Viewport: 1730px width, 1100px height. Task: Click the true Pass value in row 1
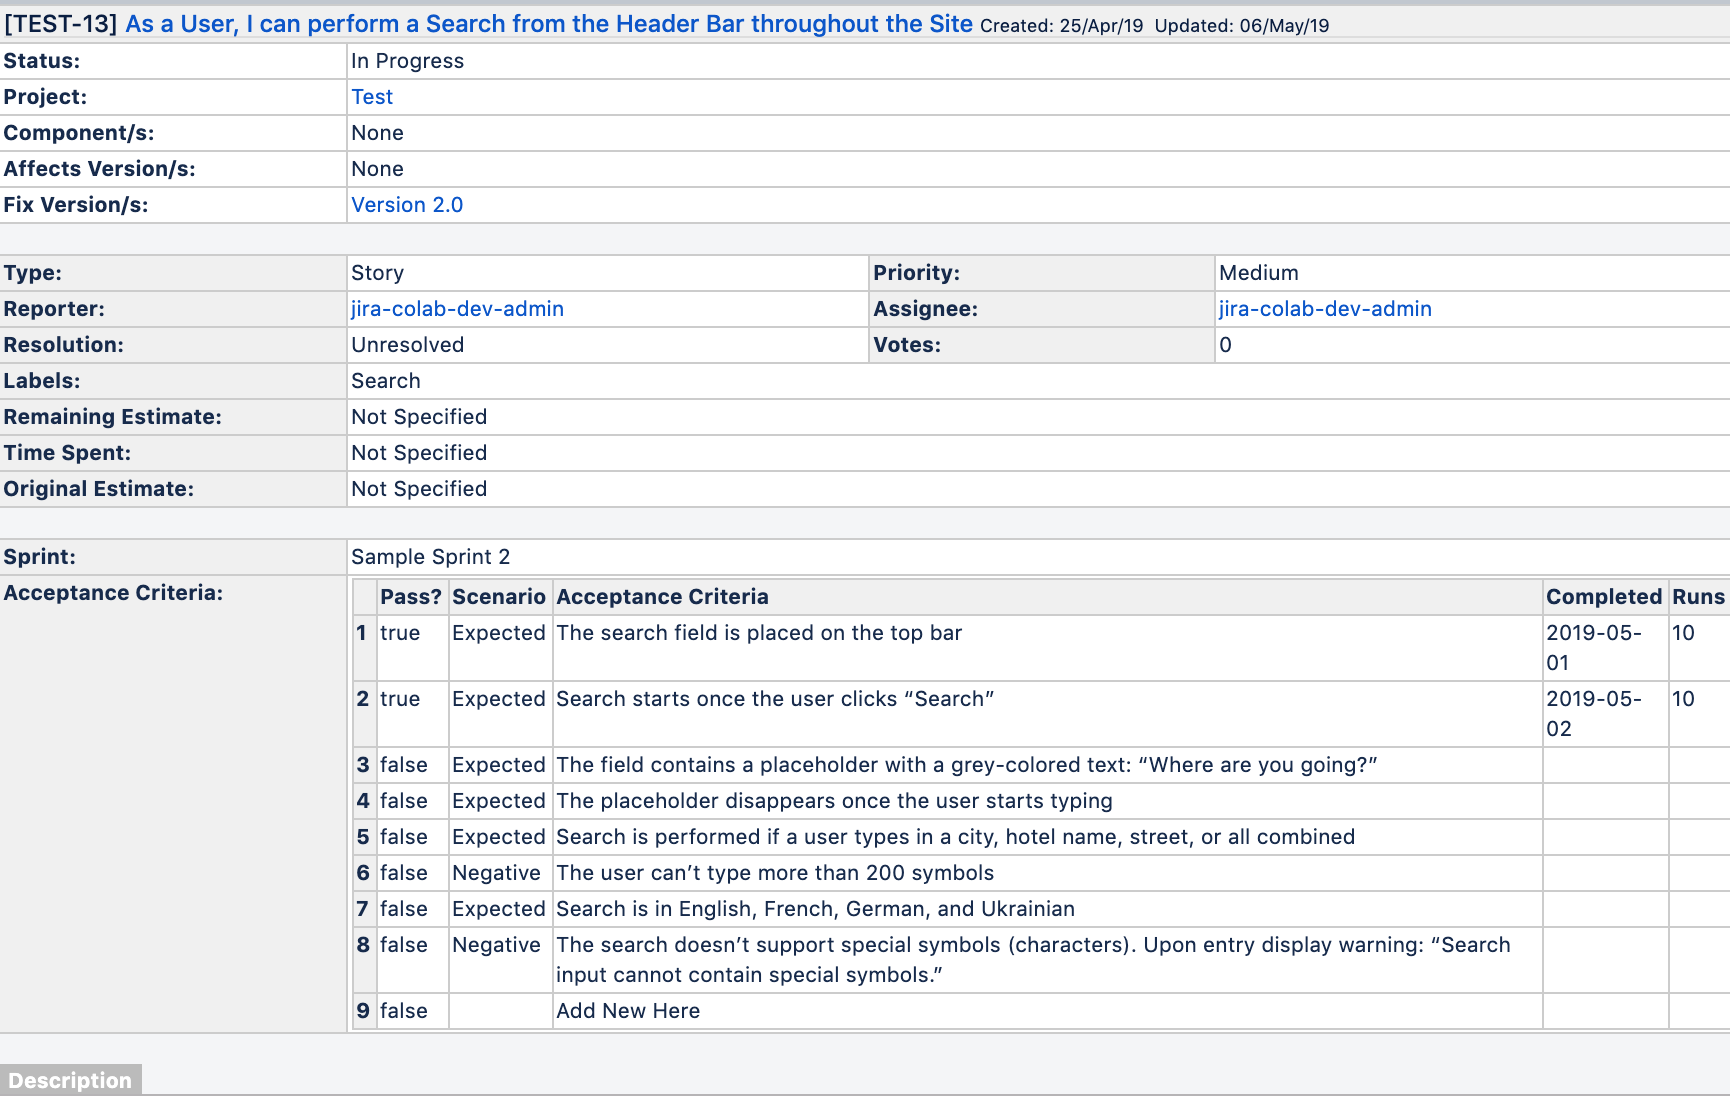(400, 633)
